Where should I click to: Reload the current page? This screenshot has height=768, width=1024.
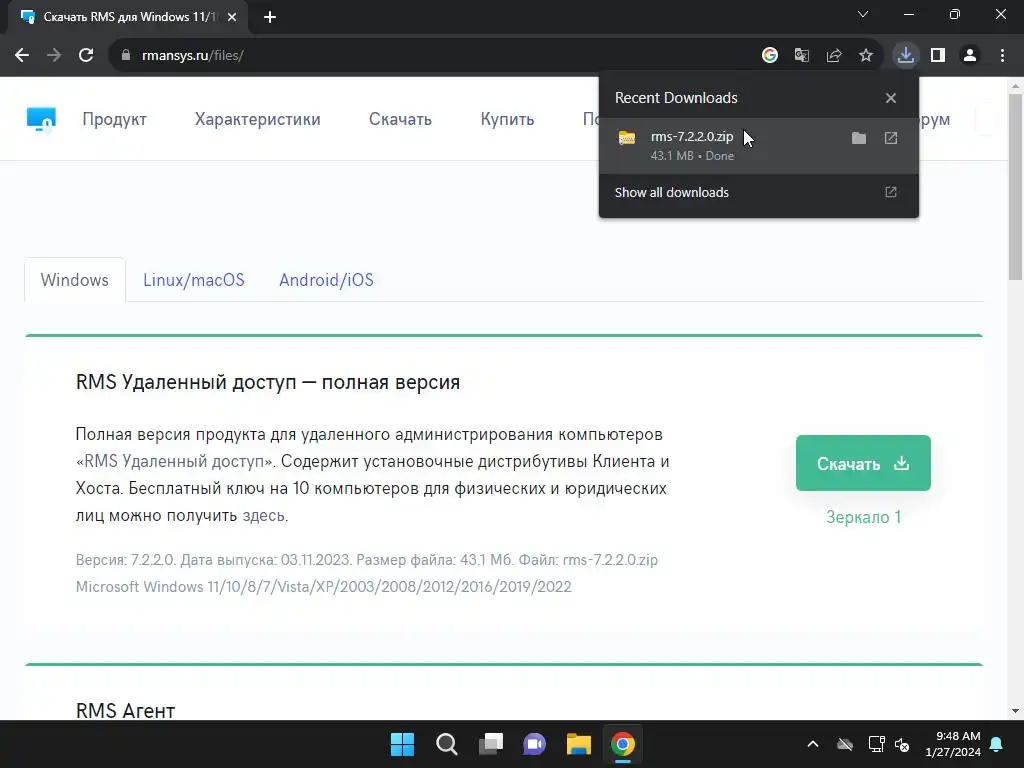click(86, 56)
